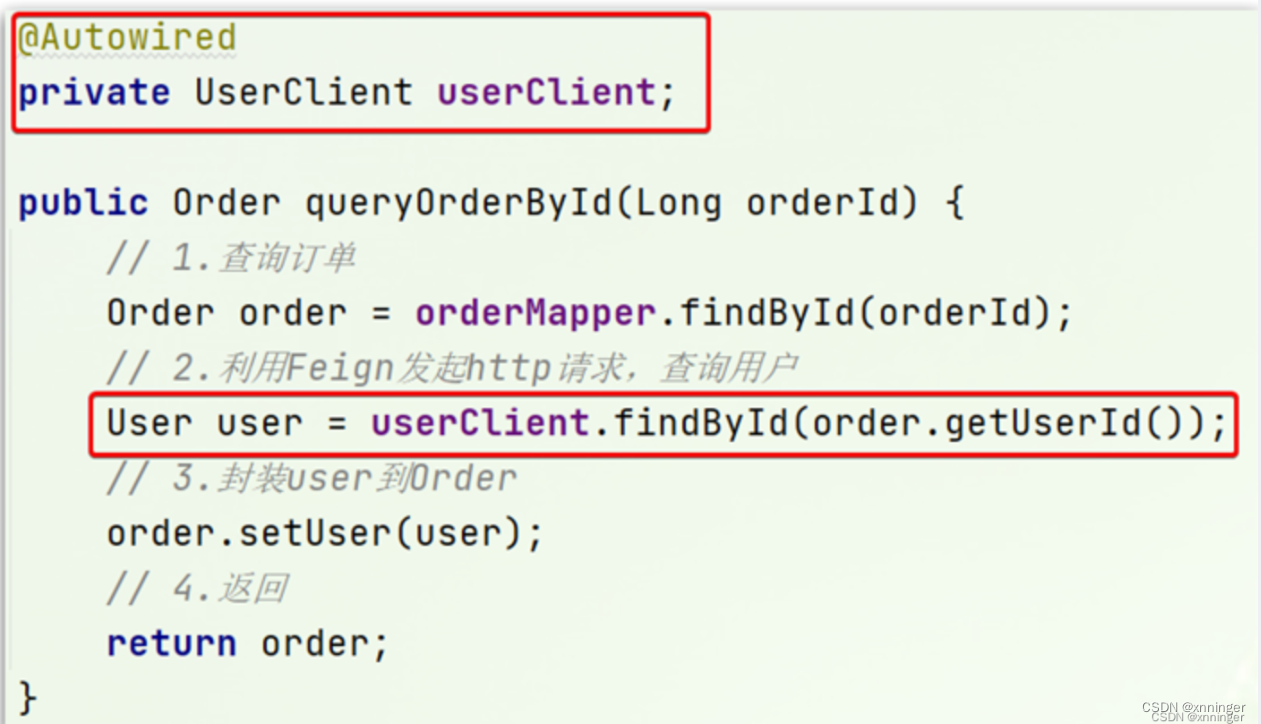Click userClient in the highlighted call
The height and width of the screenshot is (724, 1261).
coord(480,423)
